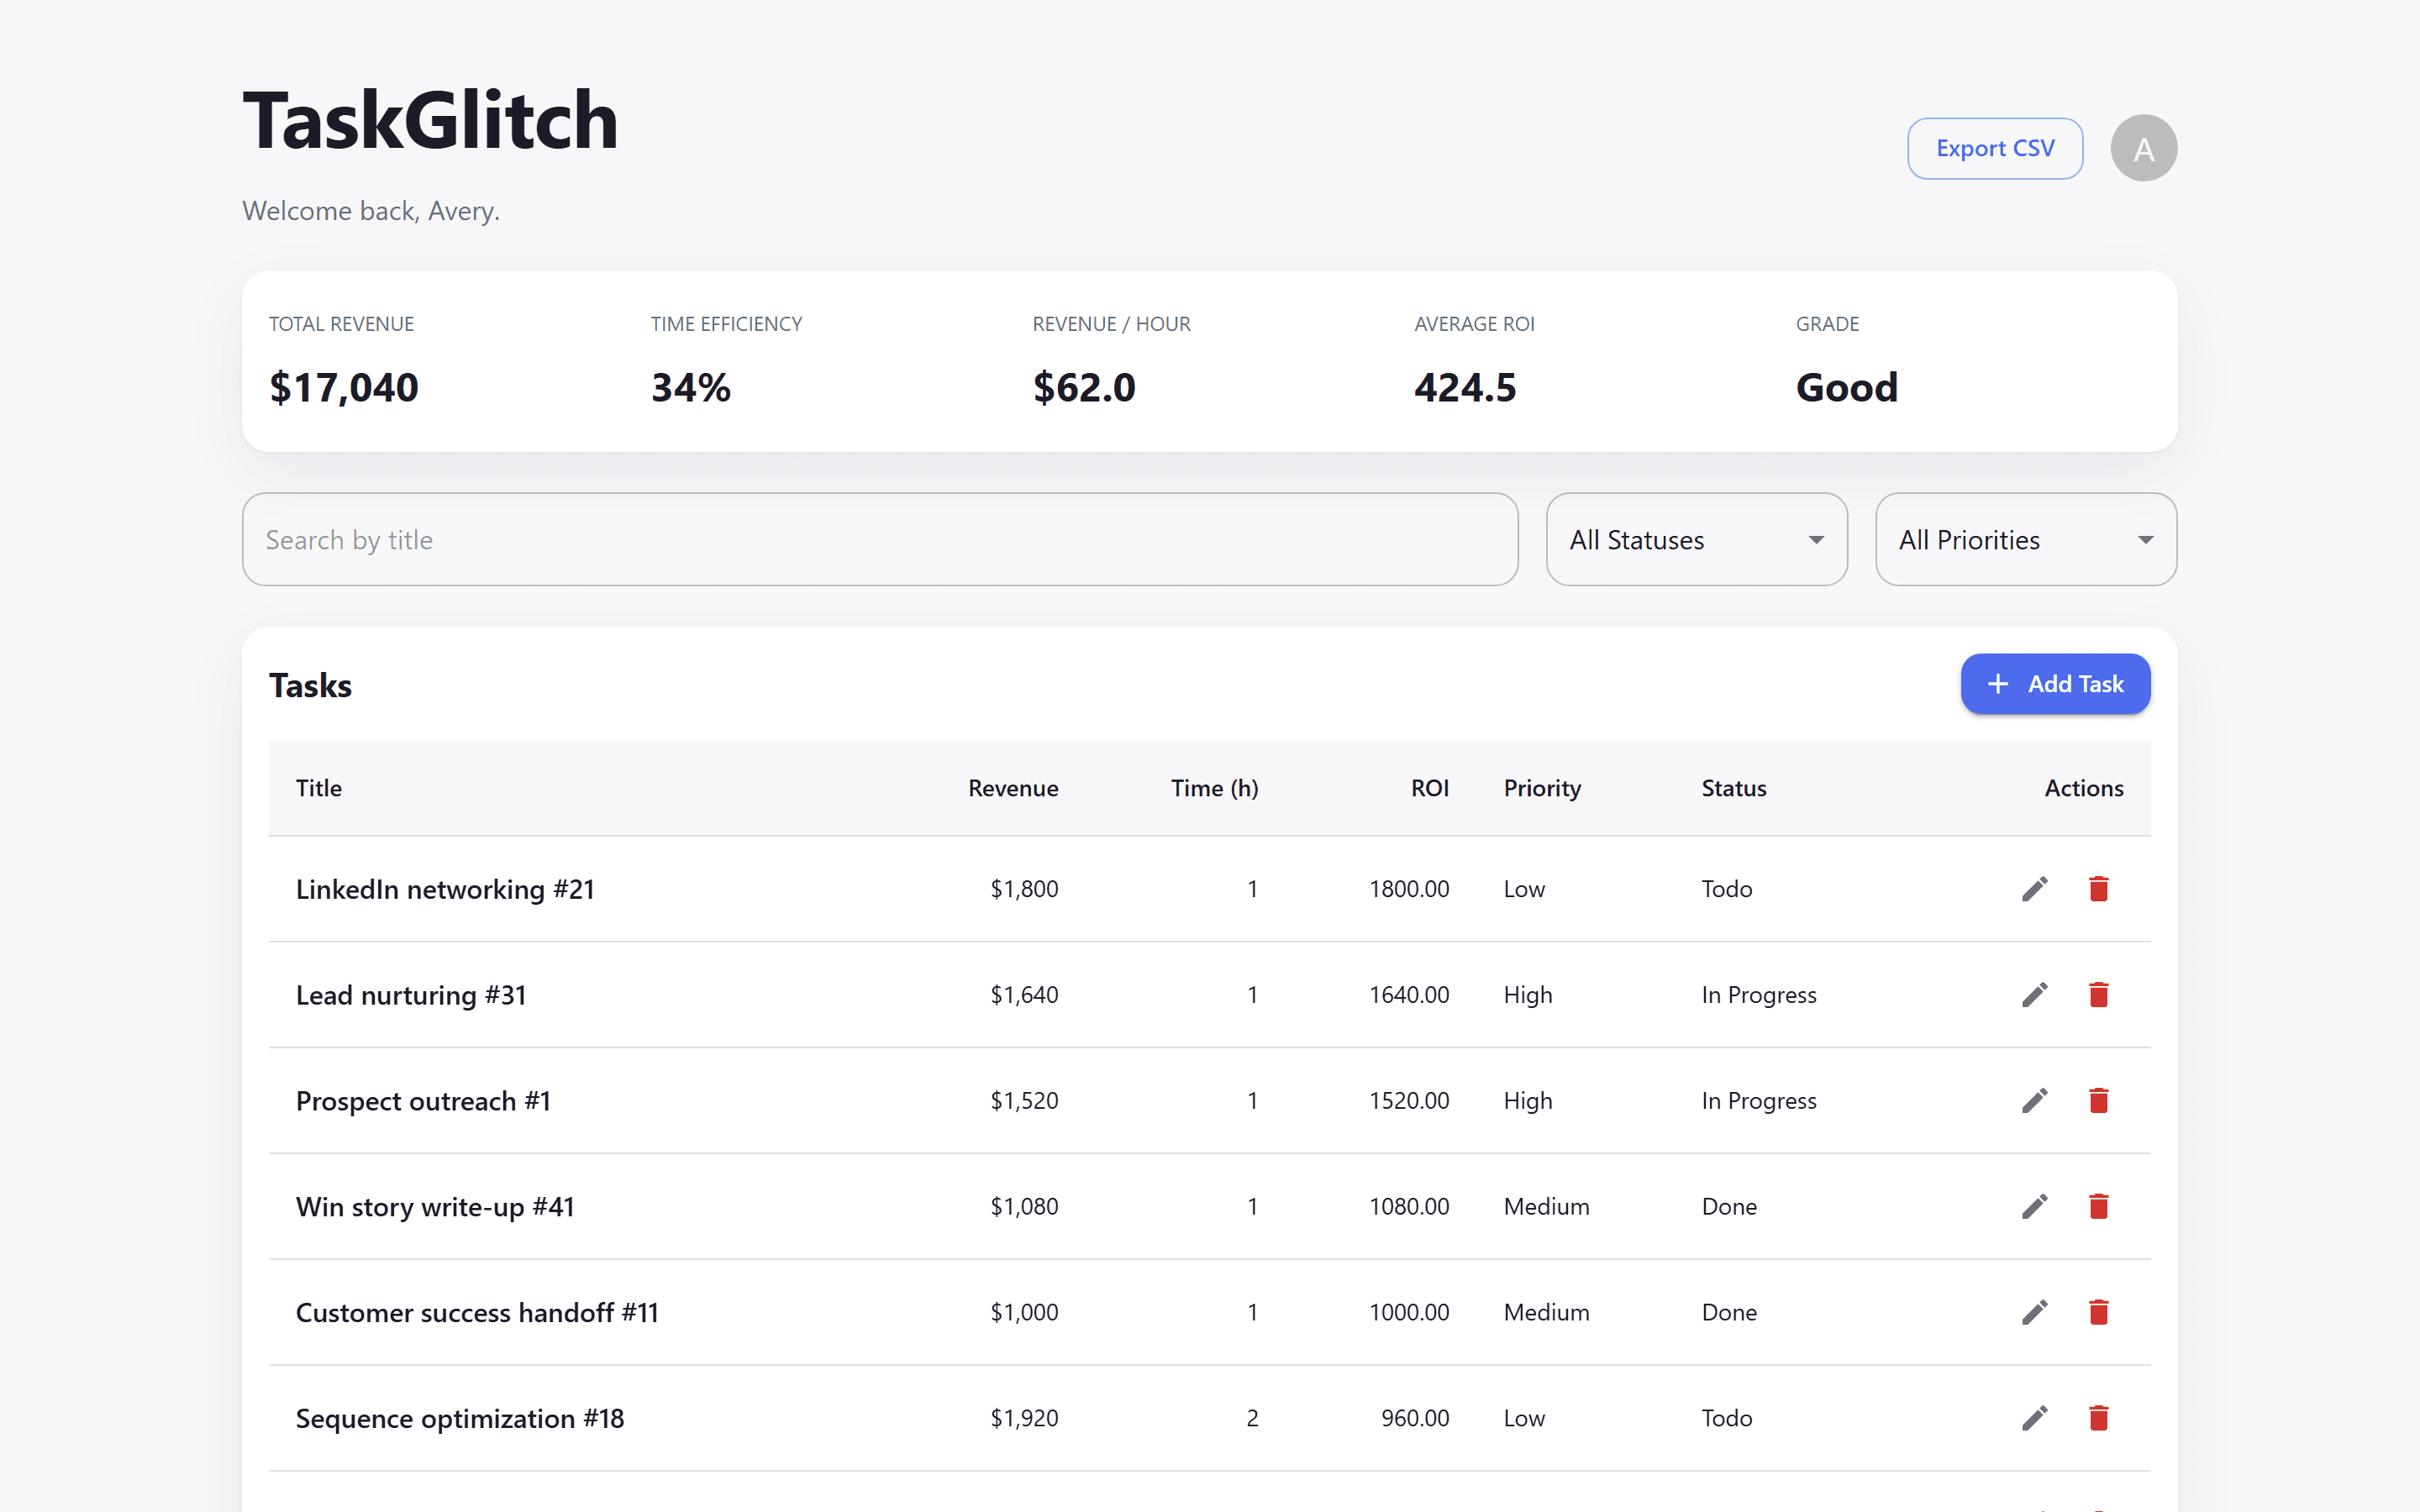This screenshot has height=1512, width=2420.
Task: Edit the Lead nurturing #31 task
Action: (x=2034, y=995)
